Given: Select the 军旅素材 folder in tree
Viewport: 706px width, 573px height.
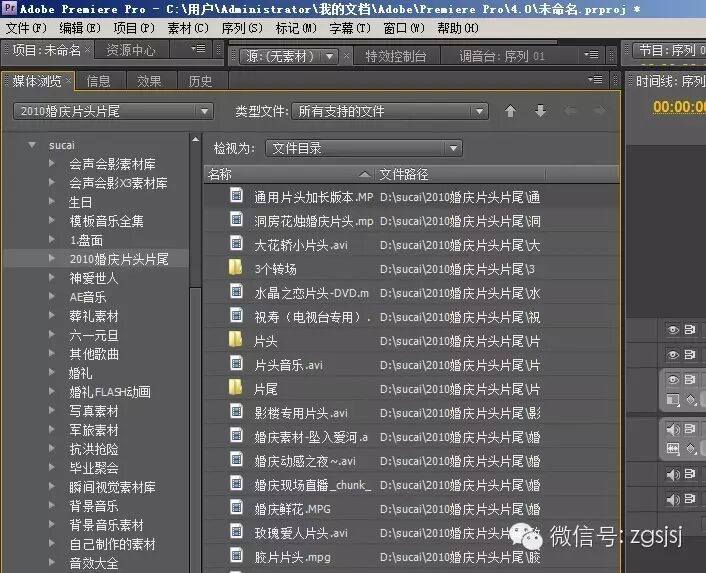Looking at the screenshot, I should coord(94,430).
